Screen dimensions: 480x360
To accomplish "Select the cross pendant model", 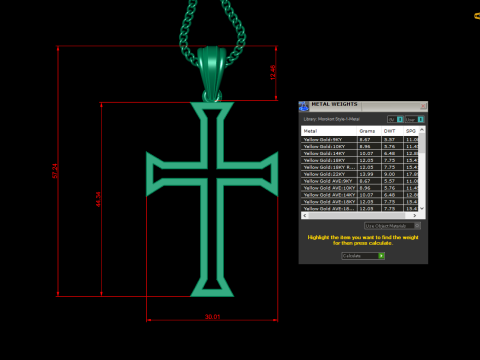I will [212, 199].
